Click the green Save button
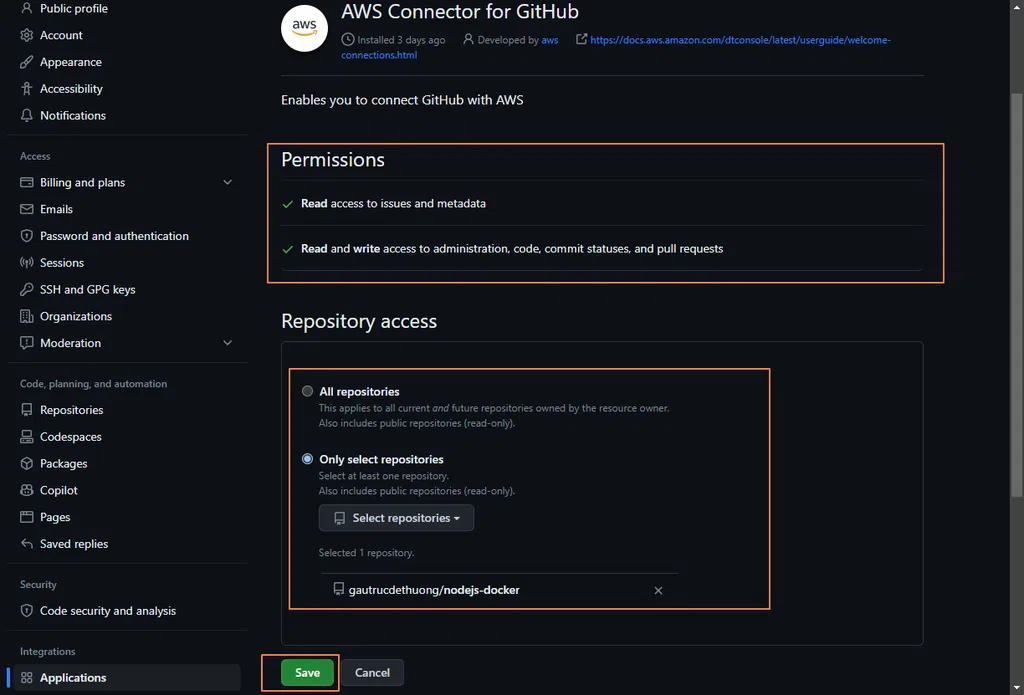Viewport: 1024px width, 695px height. point(307,673)
